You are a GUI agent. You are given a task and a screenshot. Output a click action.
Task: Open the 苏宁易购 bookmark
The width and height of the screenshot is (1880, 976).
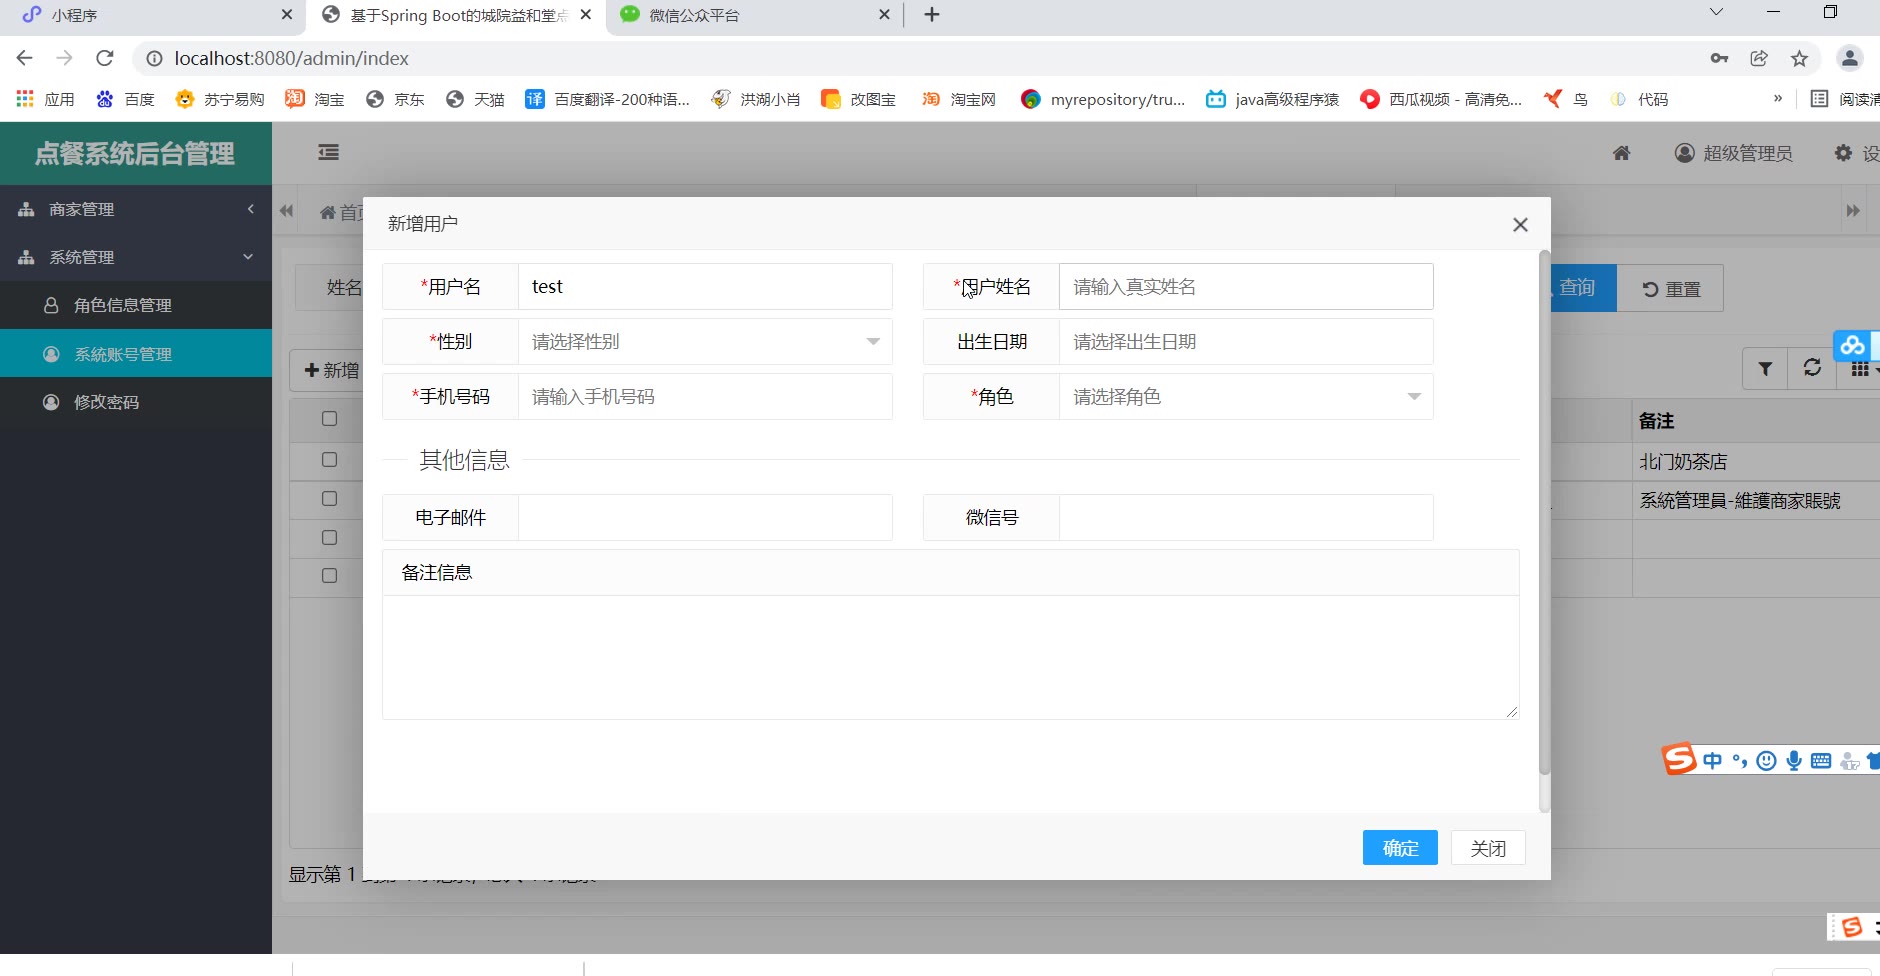[x=220, y=99]
